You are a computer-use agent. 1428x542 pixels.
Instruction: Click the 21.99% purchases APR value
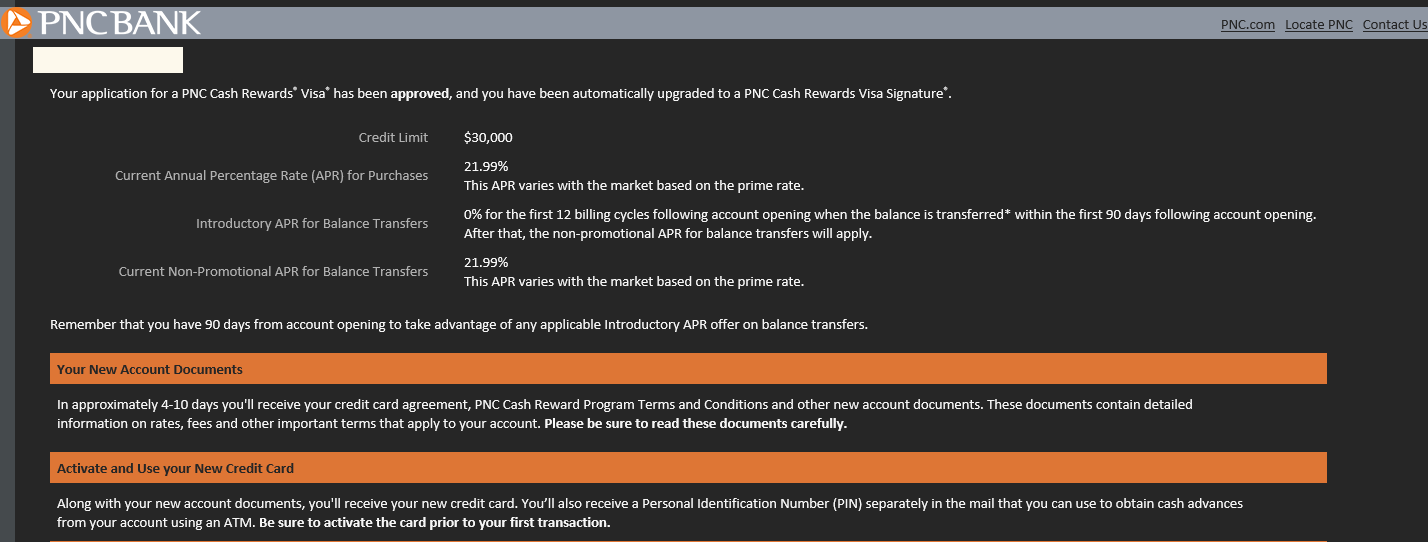click(x=486, y=166)
